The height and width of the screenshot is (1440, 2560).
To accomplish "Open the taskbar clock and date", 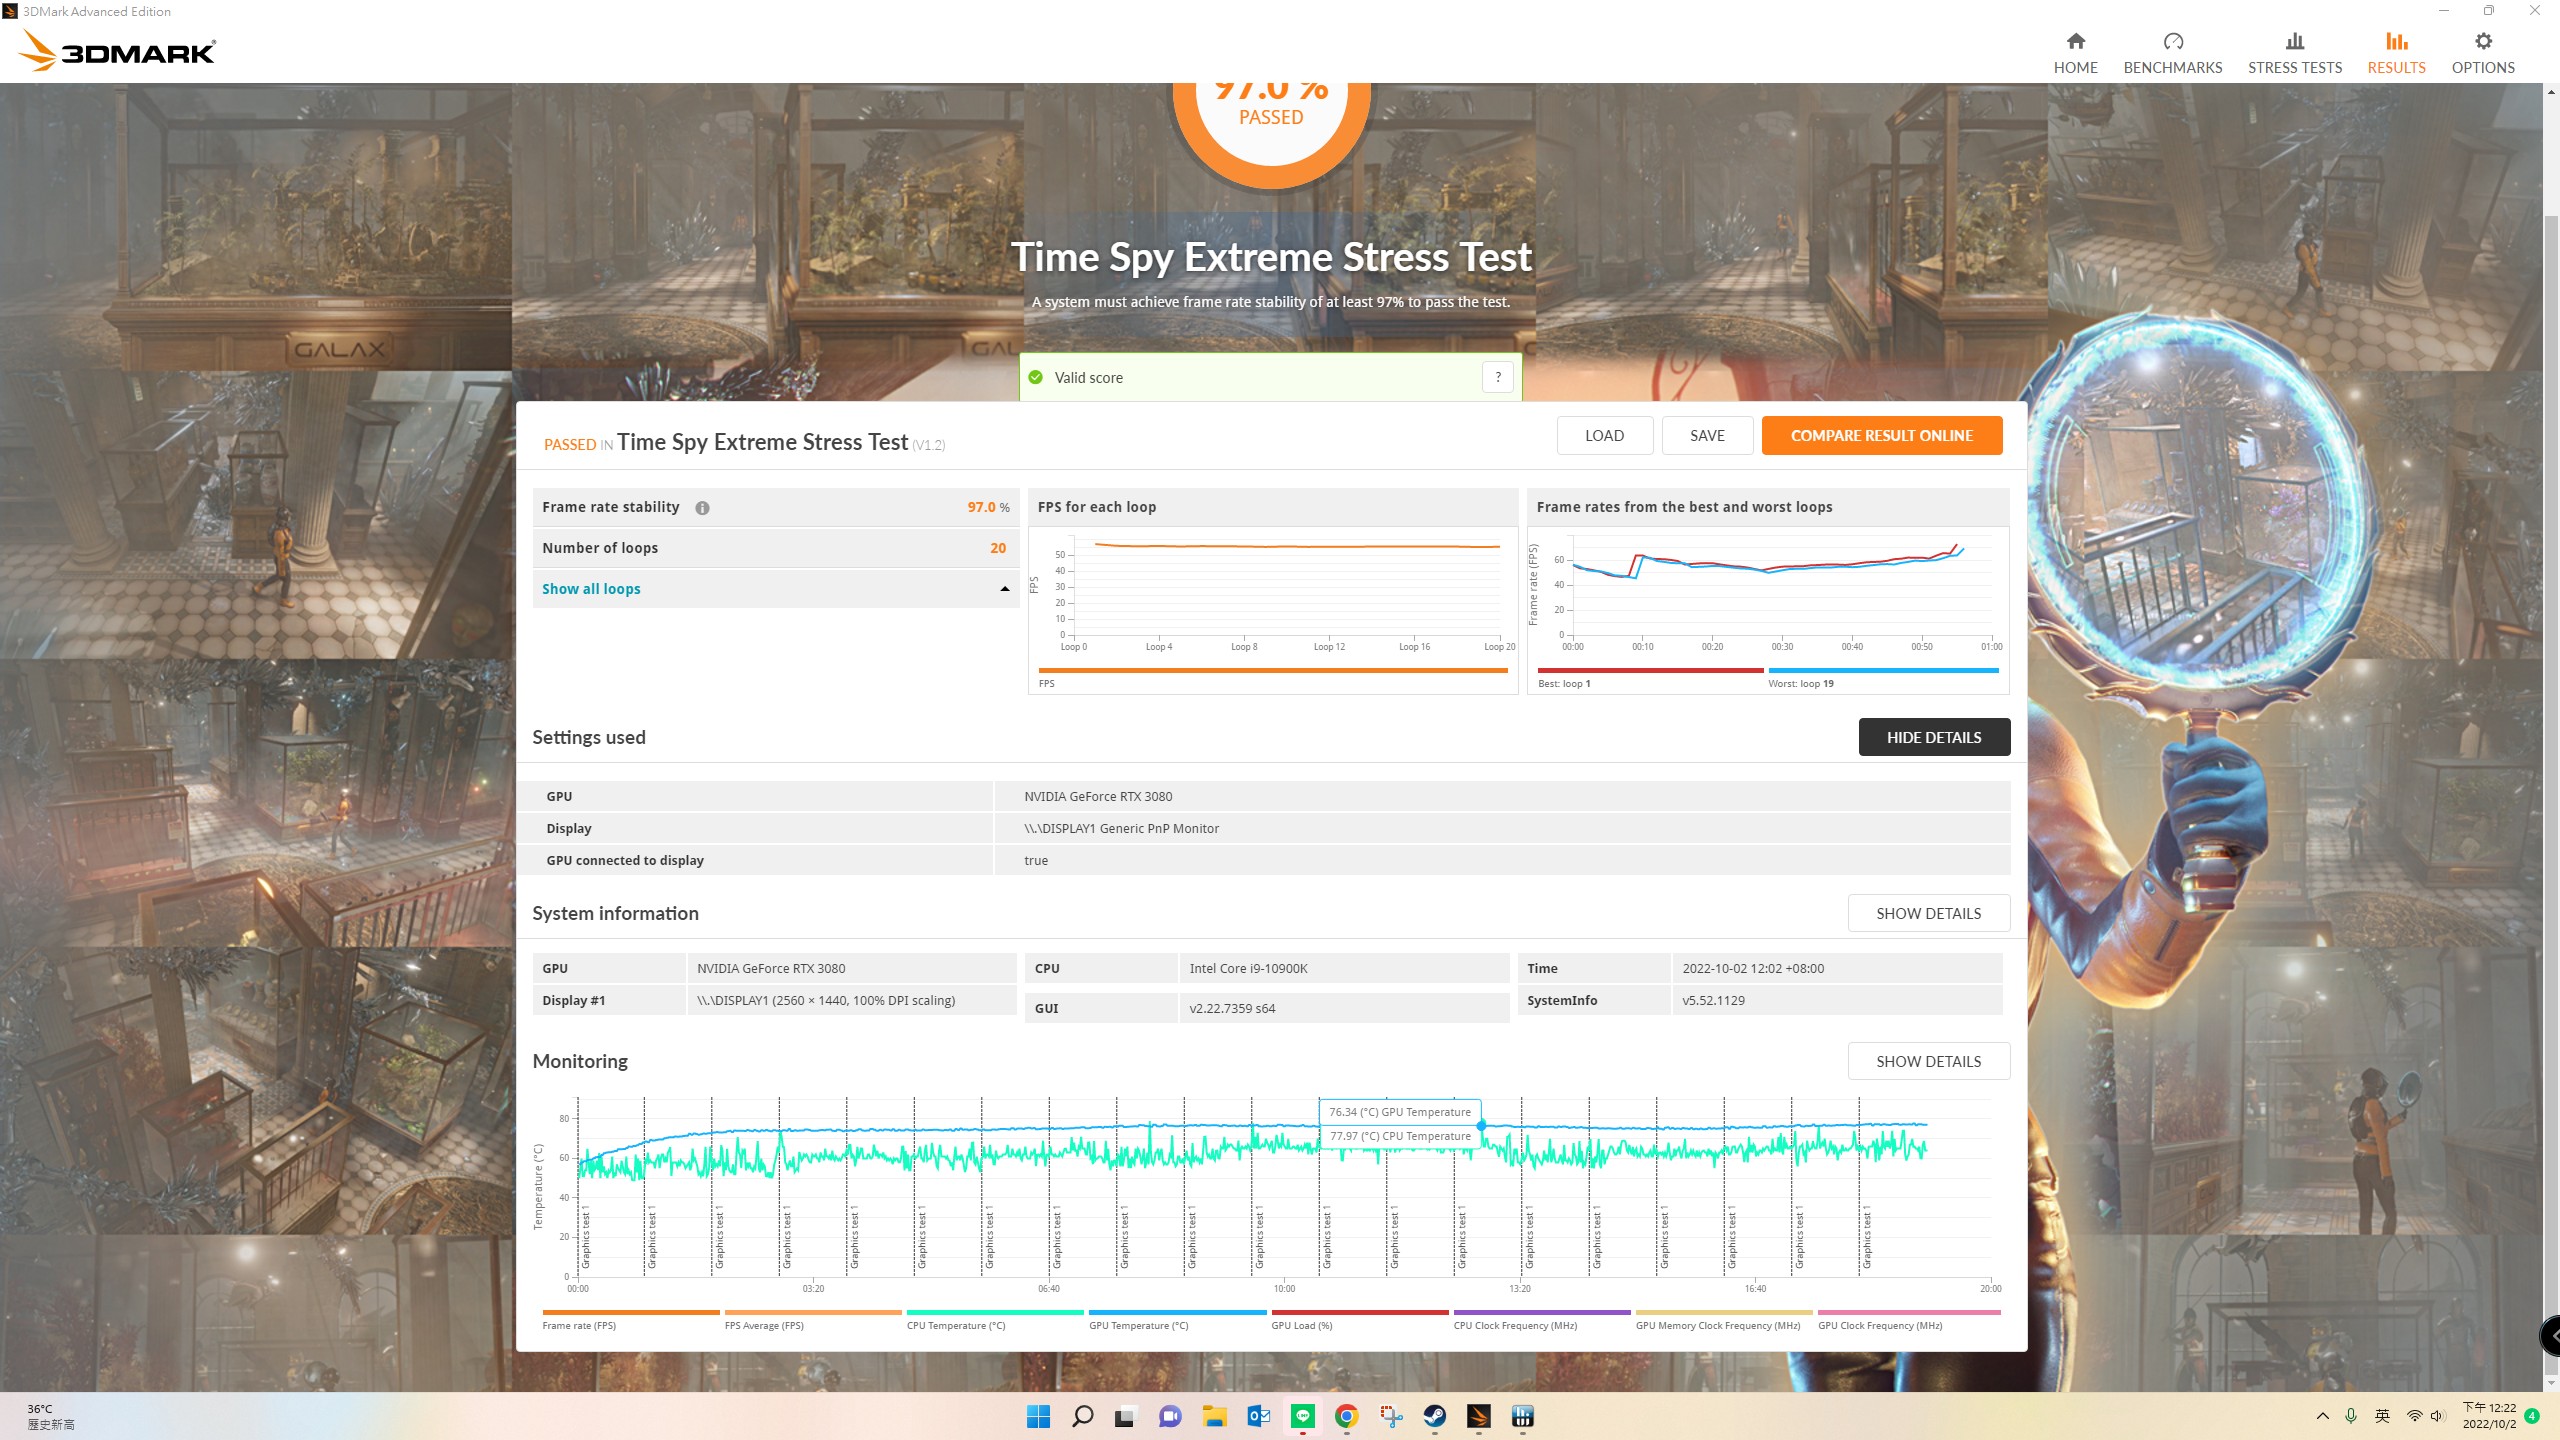I will tap(2488, 1416).
